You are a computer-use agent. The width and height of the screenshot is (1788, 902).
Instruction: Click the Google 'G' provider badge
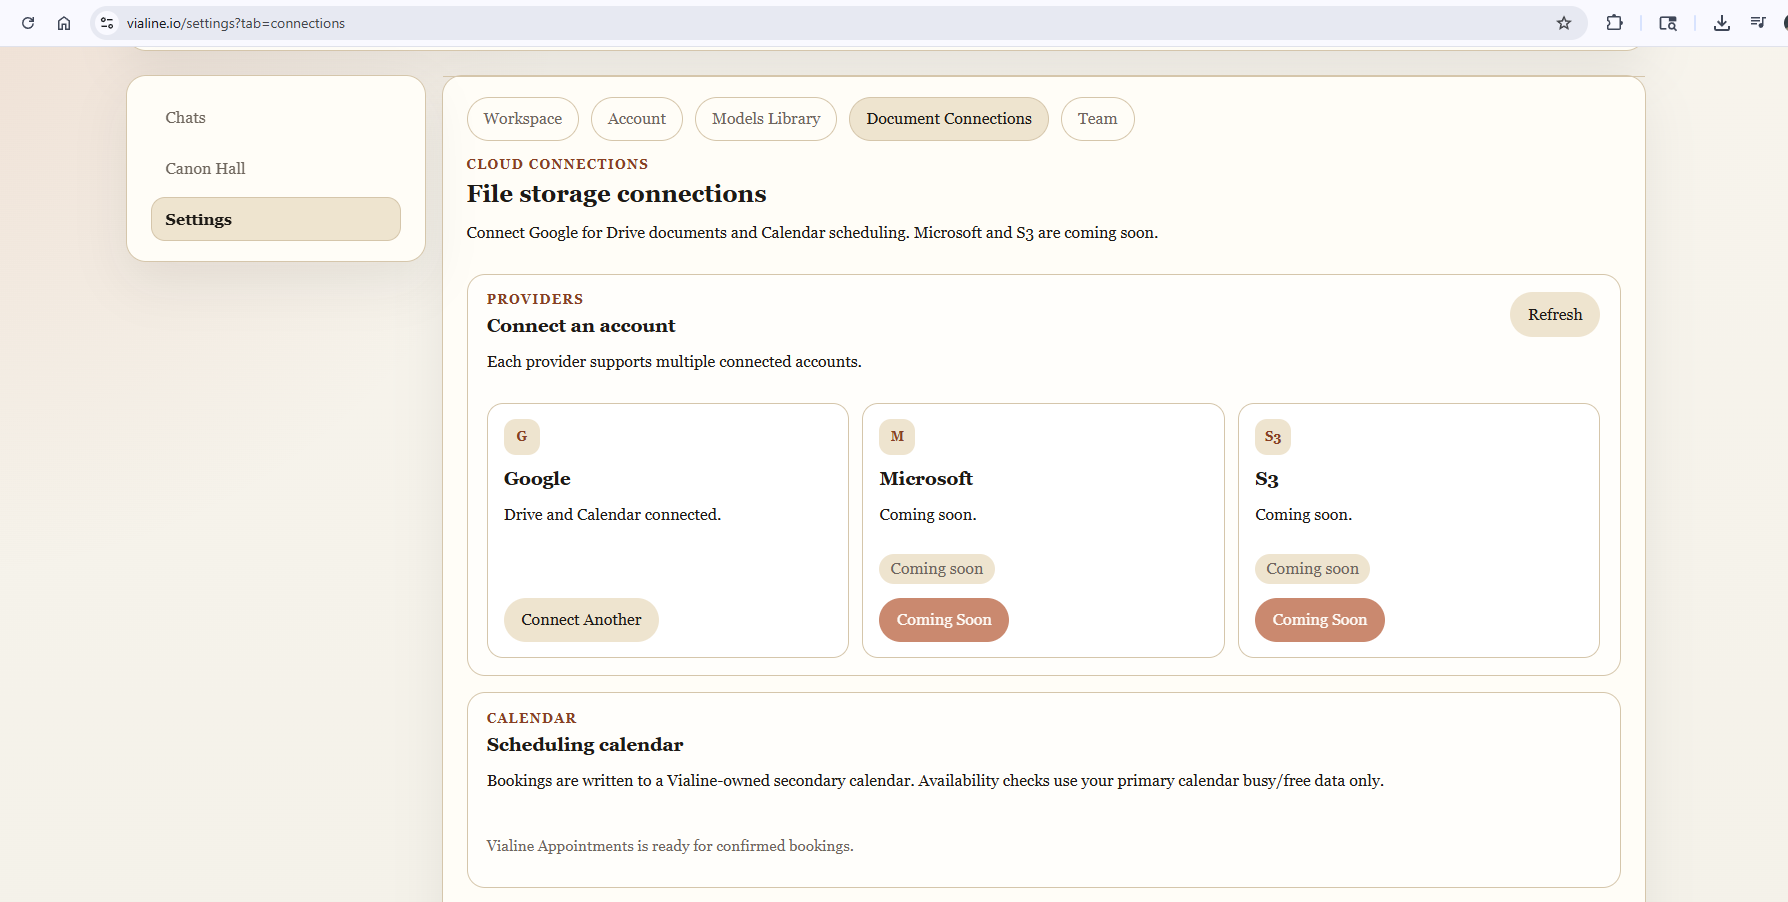tap(522, 437)
